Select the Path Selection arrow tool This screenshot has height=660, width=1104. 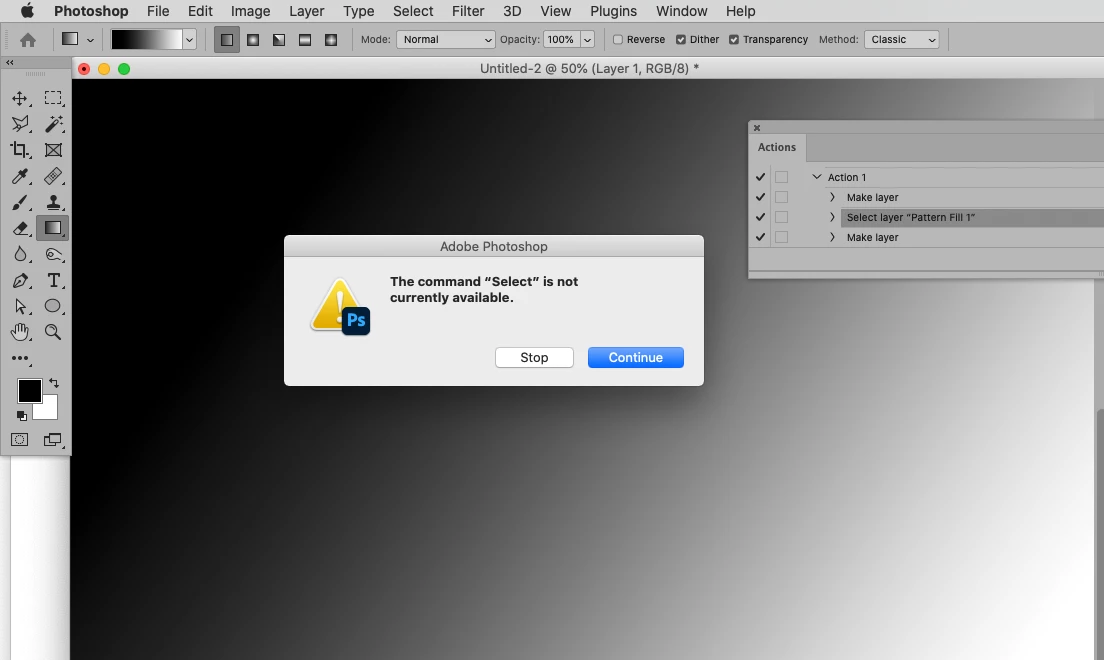[20, 306]
